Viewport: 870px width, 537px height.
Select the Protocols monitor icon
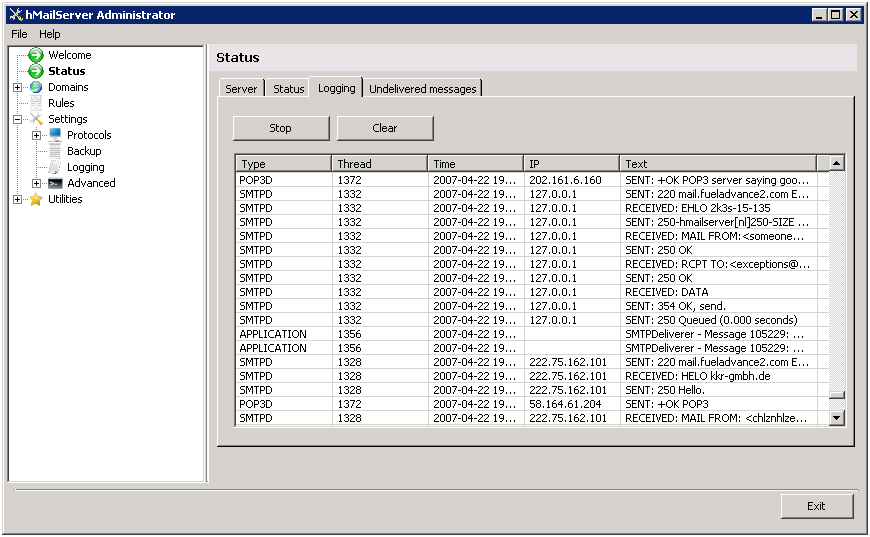[55, 135]
